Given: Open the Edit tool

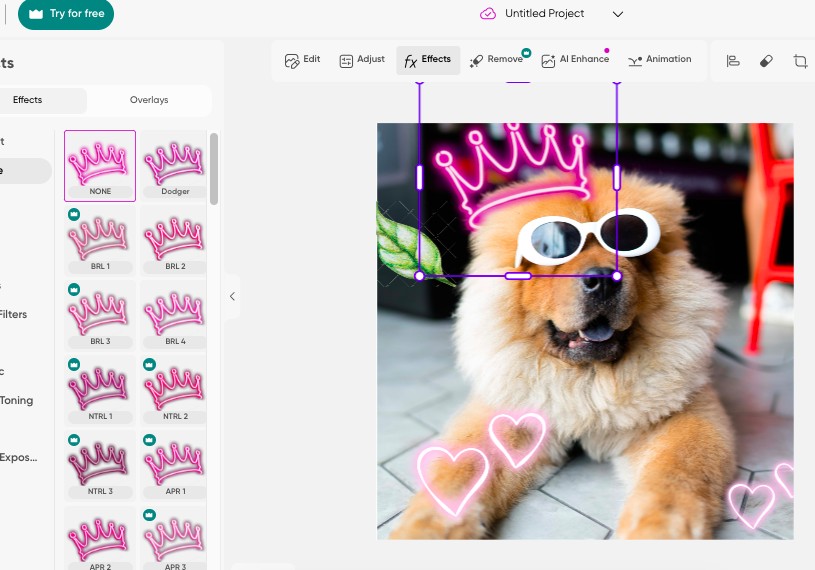Looking at the screenshot, I should [x=303, y=60].
